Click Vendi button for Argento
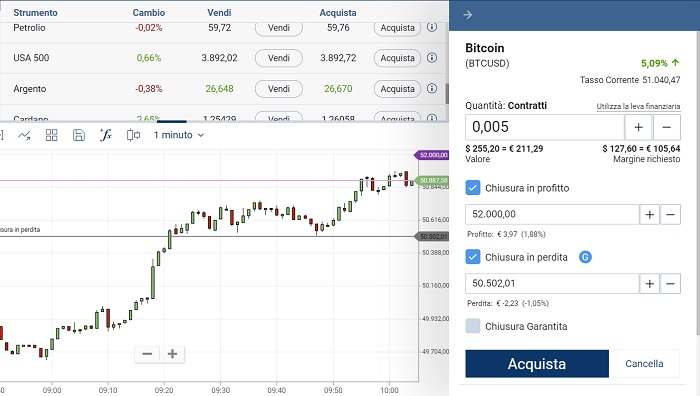The height and width of the screenshot is (396, 700). pyautogui.click(x=279, y=89)
